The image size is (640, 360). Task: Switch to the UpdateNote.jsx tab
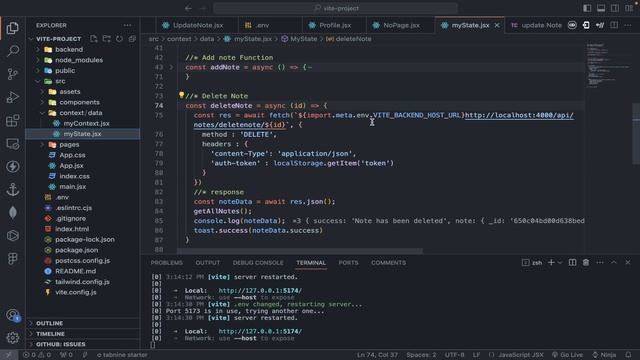click(x=192, y=25)
